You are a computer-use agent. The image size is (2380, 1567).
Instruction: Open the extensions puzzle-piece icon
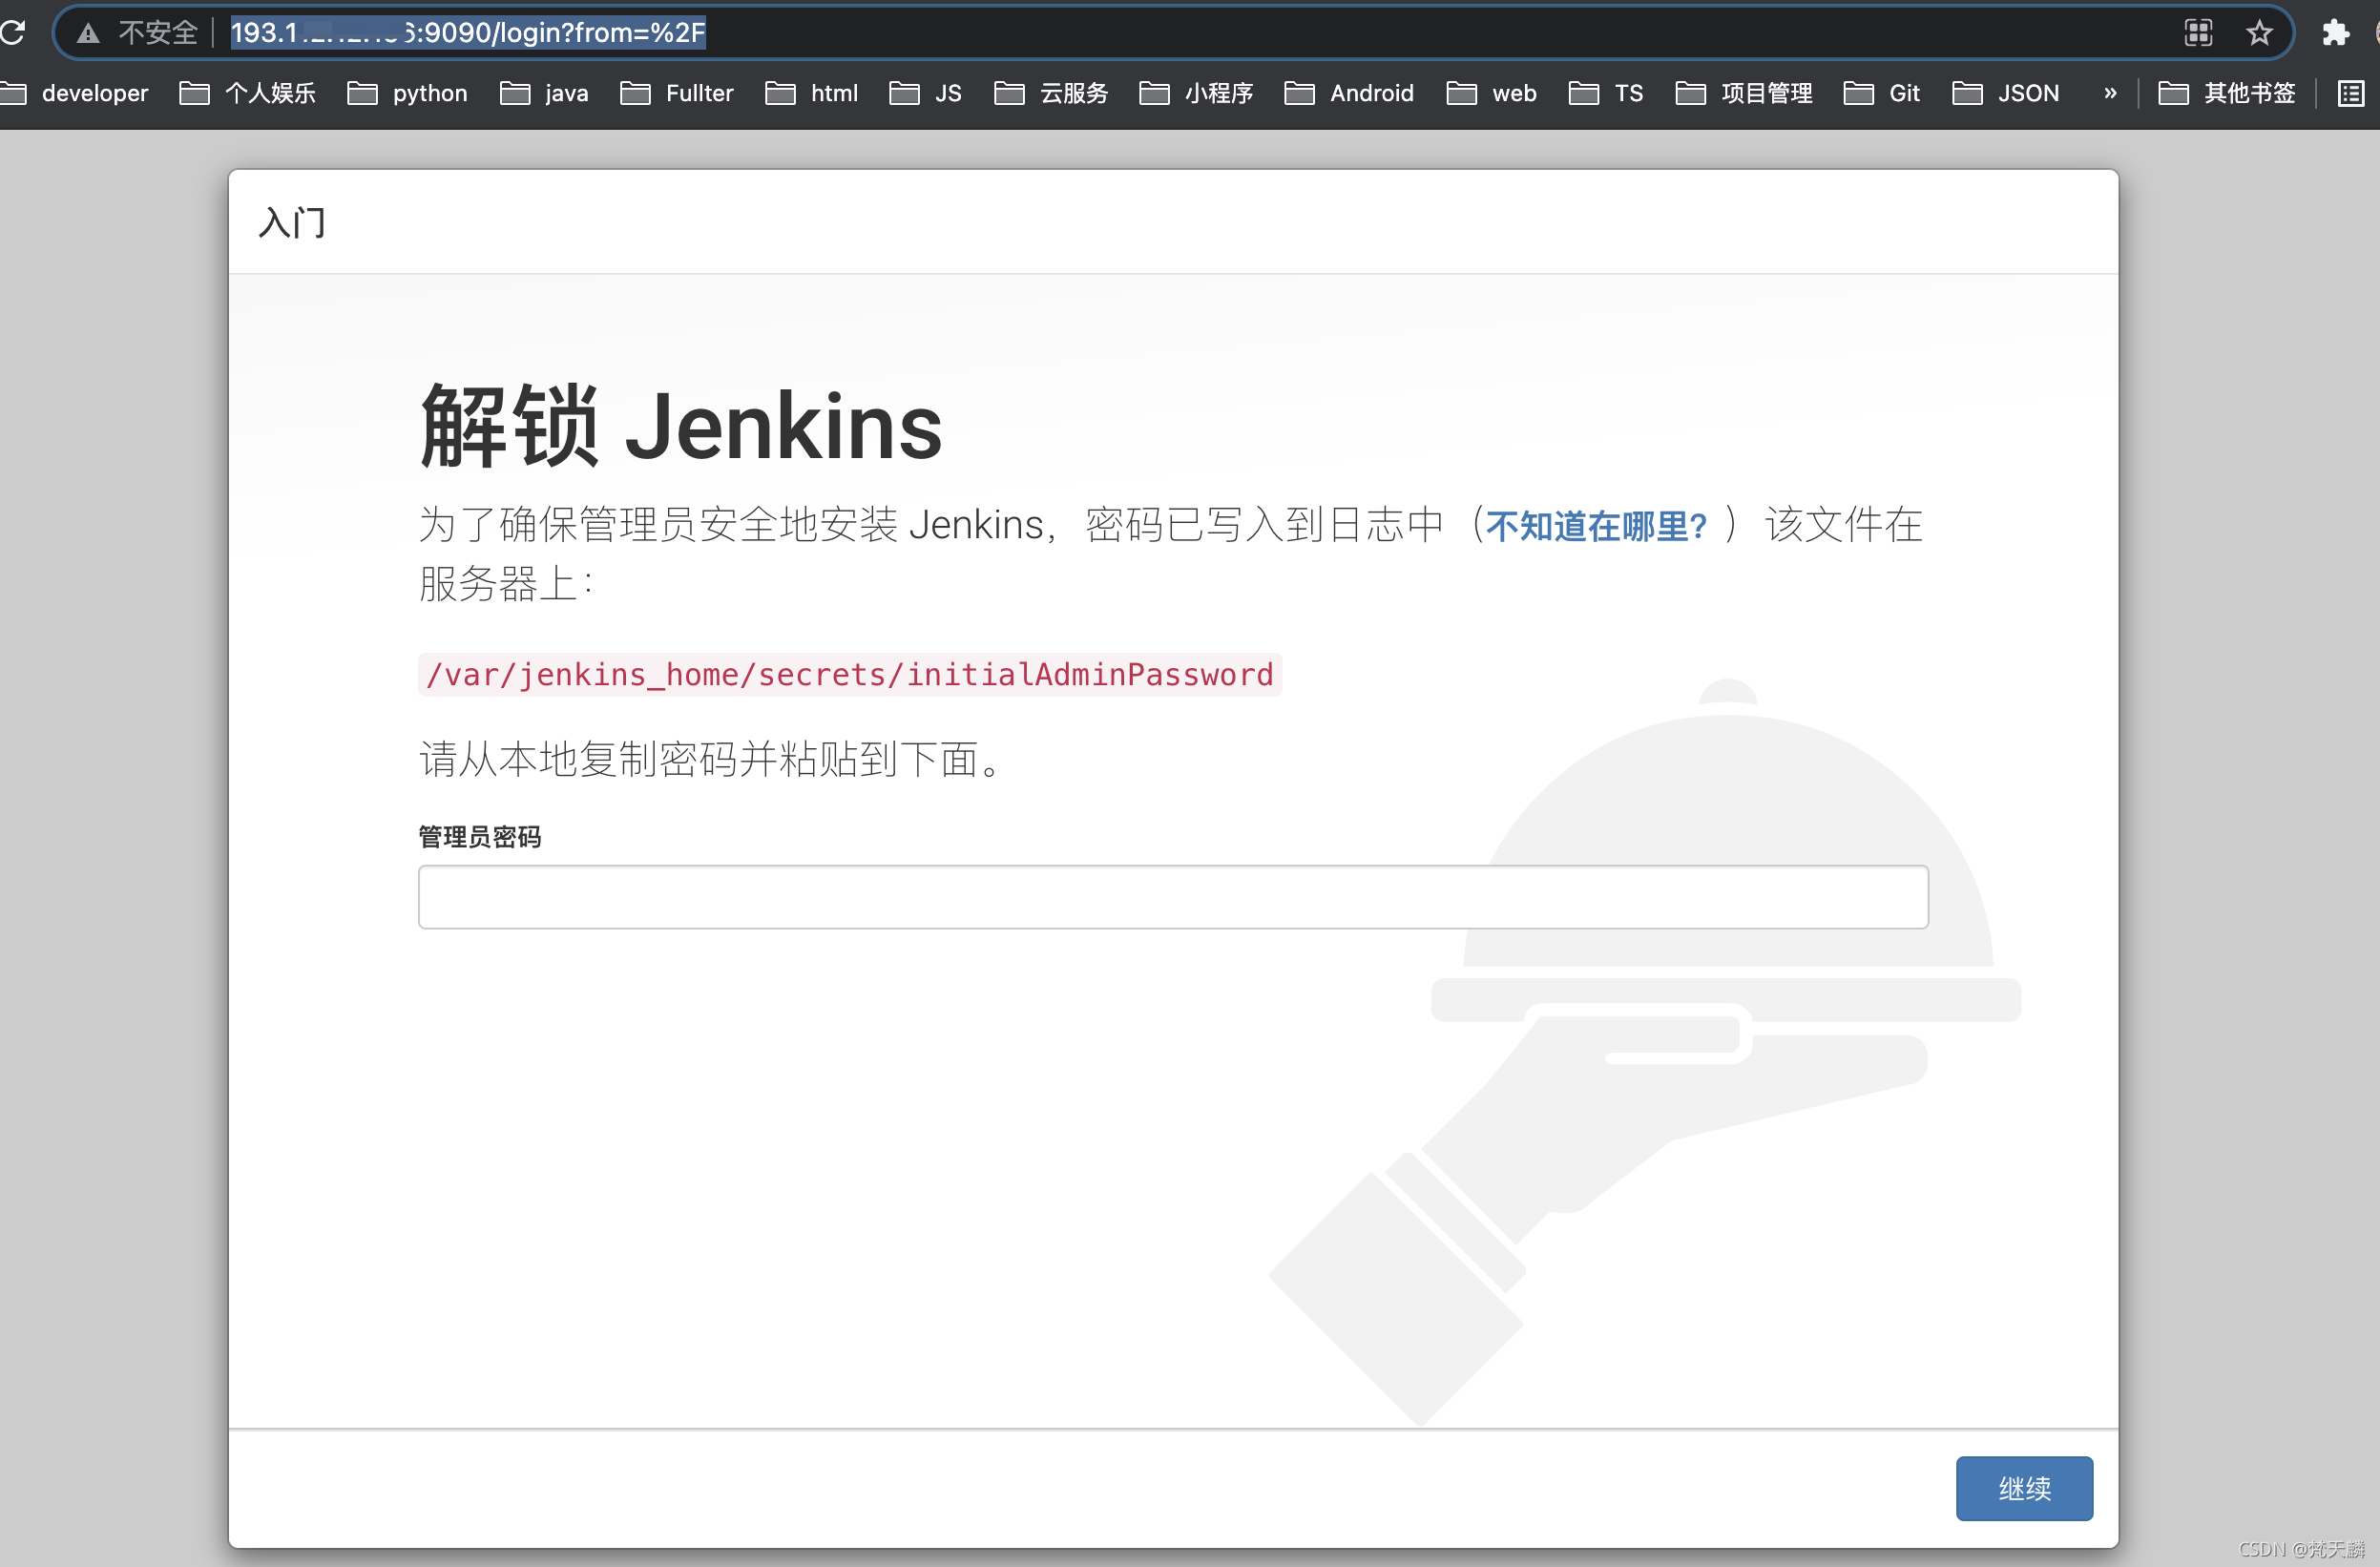pos(2335,33)
